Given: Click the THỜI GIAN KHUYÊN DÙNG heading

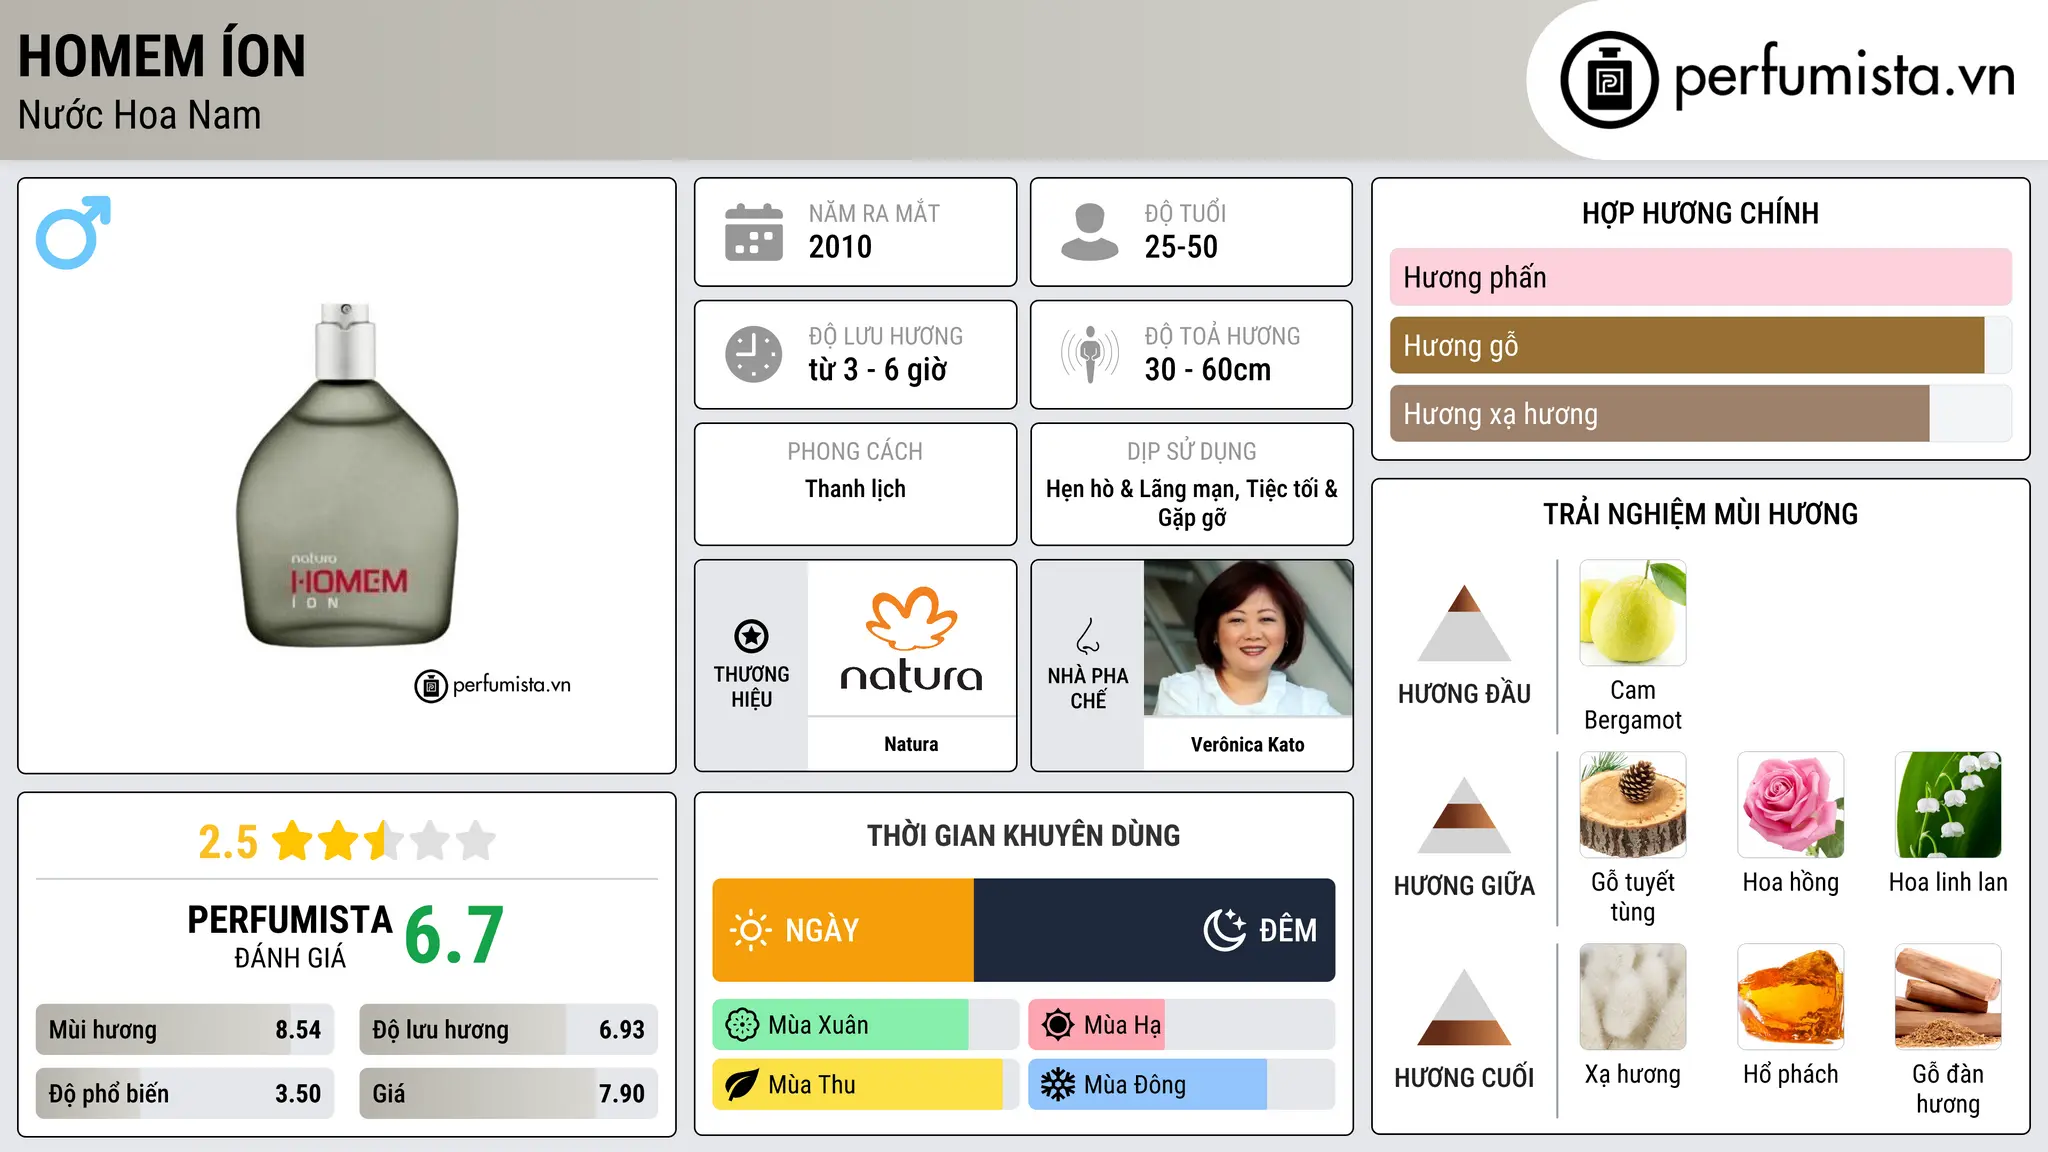Looking at the screenshot, I should click(x=1023, y=835).
